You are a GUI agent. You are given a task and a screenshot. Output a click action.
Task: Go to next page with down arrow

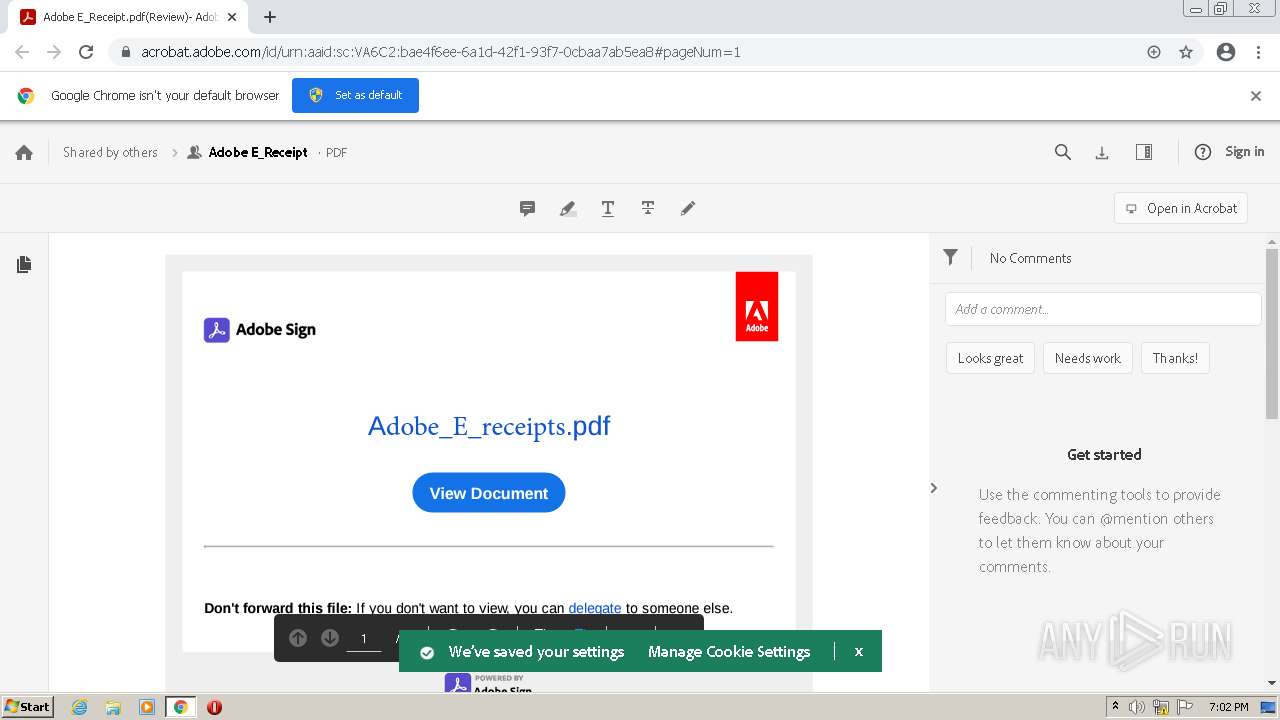click(x=330, y=638)
